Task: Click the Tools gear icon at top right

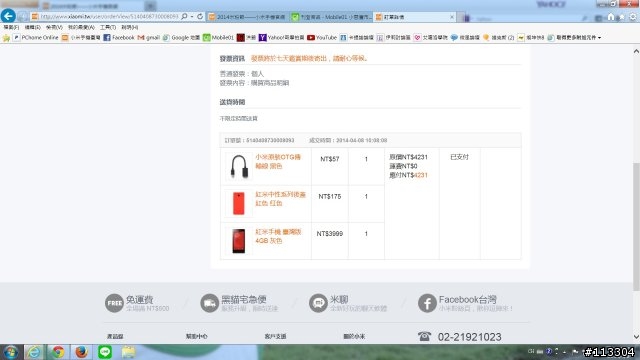Action: [x=633, y=17]
